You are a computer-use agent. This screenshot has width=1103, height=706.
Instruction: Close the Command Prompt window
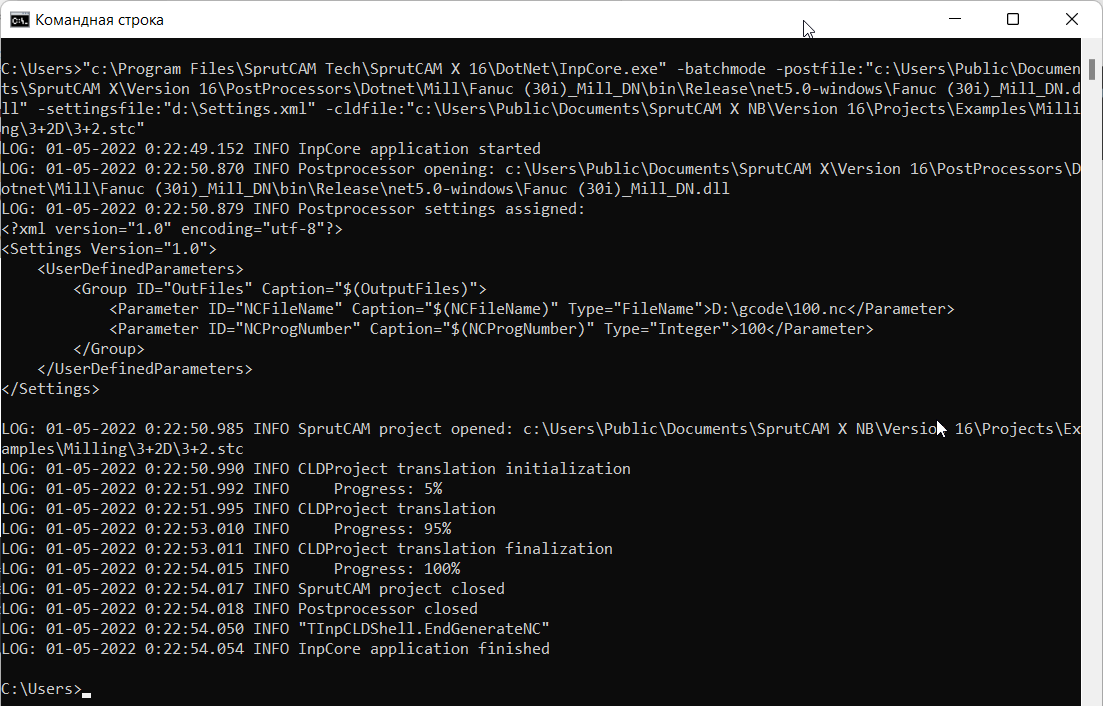point(1072,19)
